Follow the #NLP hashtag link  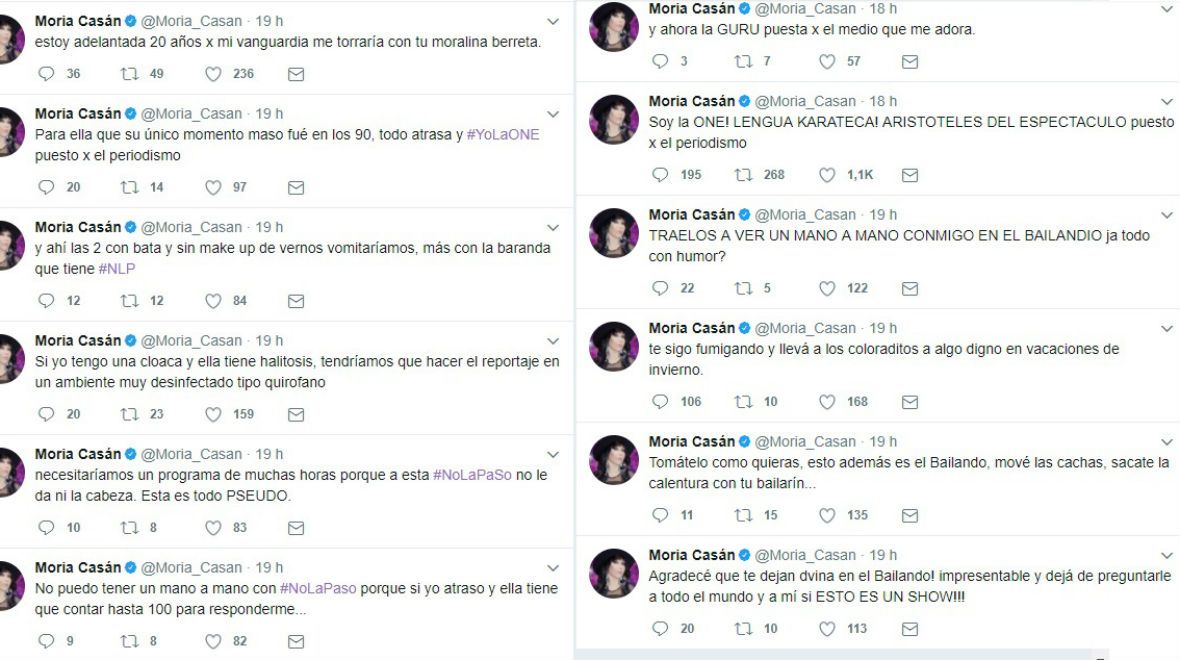coord(117,269)
